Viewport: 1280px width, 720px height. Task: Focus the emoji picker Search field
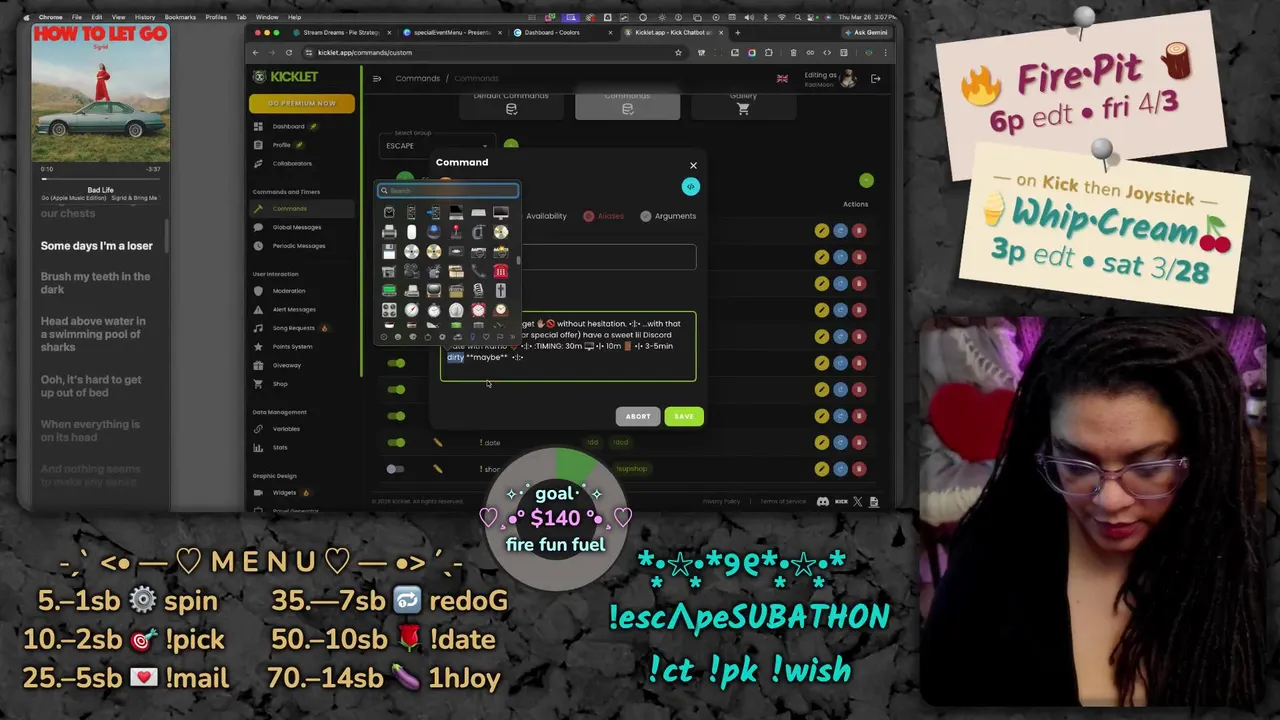[448, 190]
